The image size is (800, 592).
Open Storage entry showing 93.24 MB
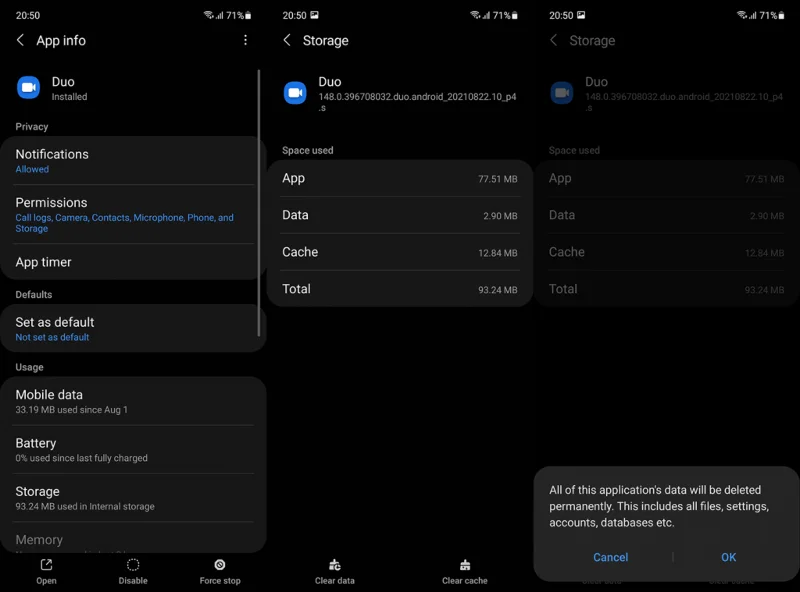click(133, 498)
